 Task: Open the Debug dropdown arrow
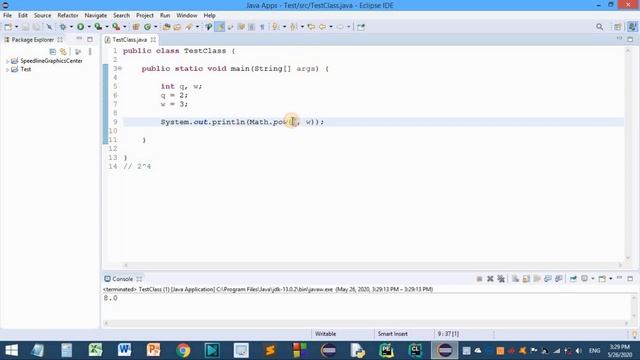pyautogui.click(x=71, y=27)
